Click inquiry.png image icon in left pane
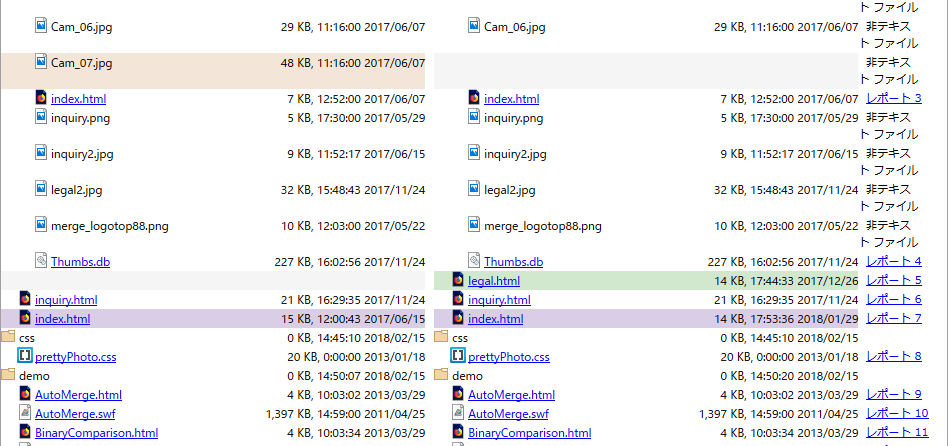The image size is (948, 446). (41, 118)
